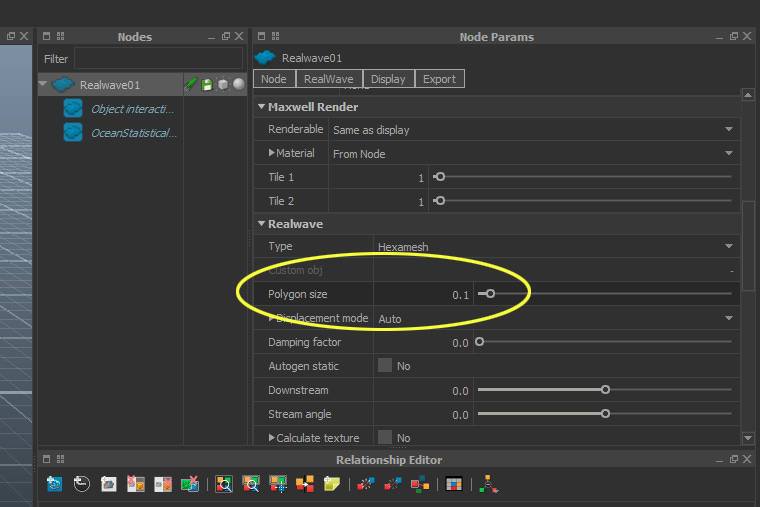Click the Relationship Editor window-layout icon
The width and height of the screenshot is (760, 507).
click(x=47, y=459)
